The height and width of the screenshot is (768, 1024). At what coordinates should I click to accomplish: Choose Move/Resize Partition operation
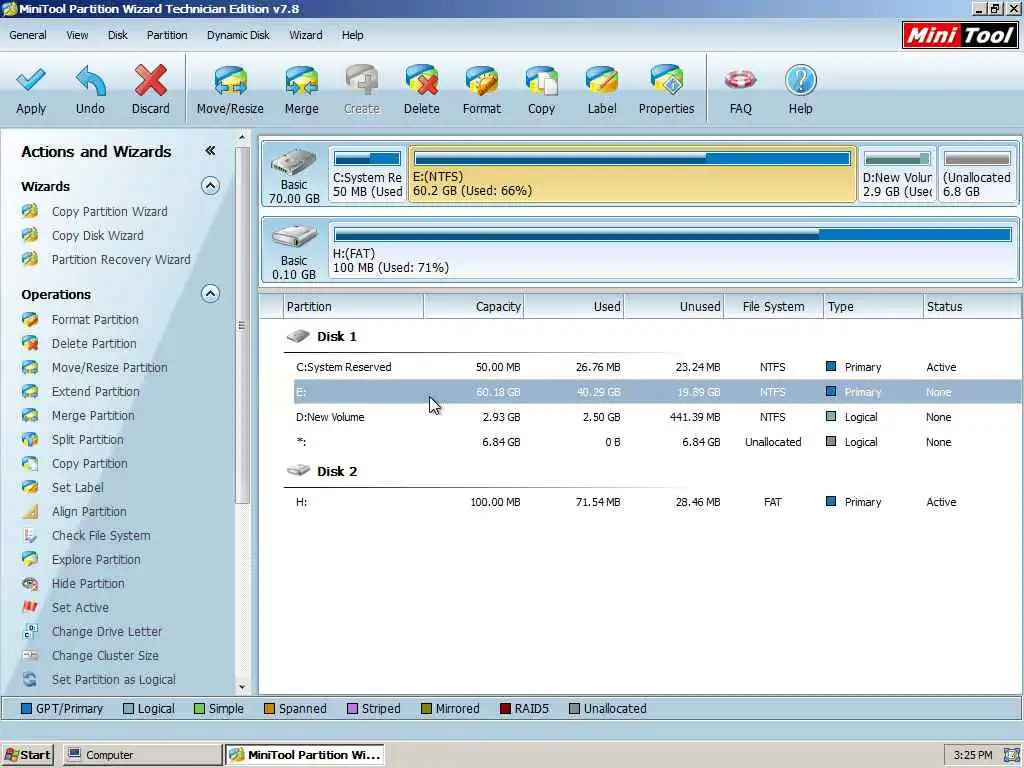tap(109, 368)
